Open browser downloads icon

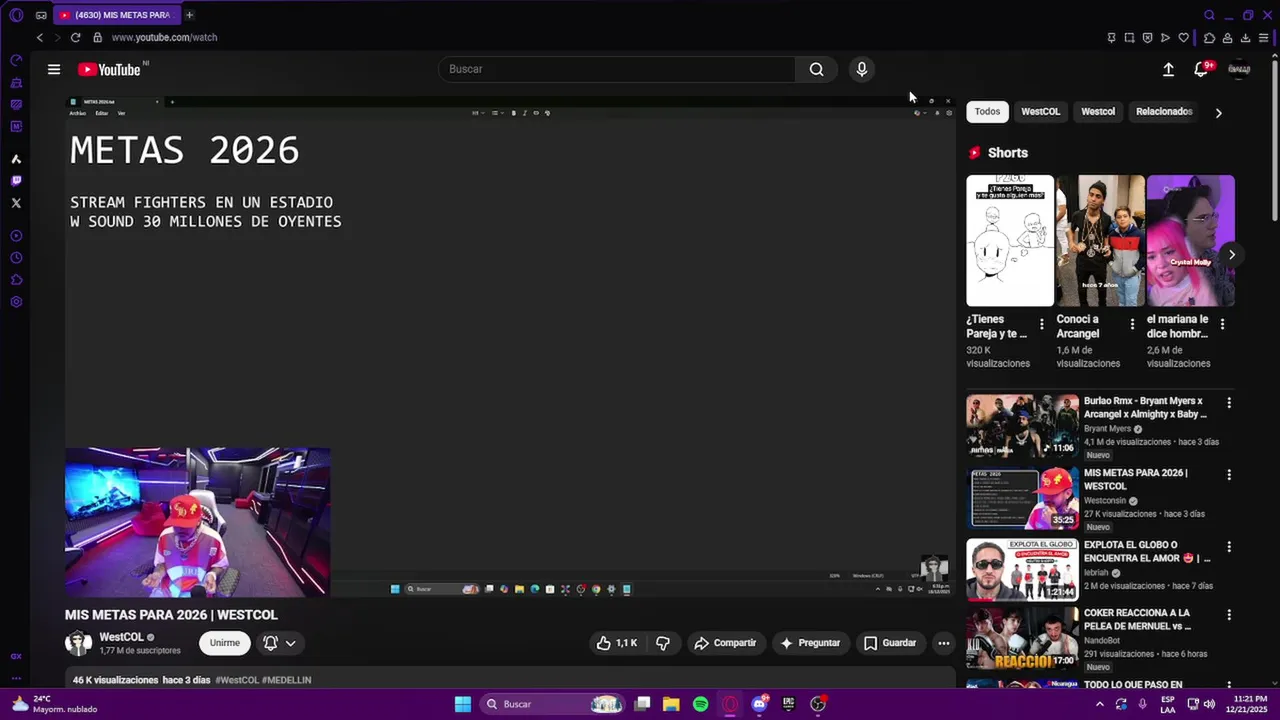[x=1245, y=38]
